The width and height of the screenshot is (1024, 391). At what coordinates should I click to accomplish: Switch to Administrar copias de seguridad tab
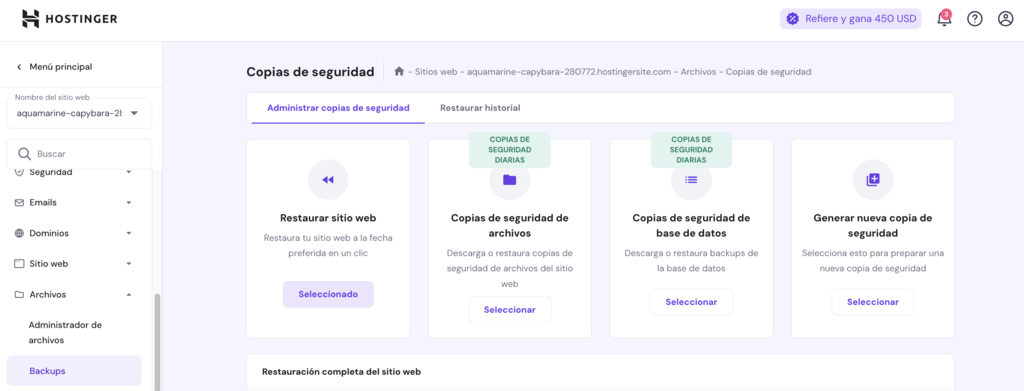pos(338,108)
